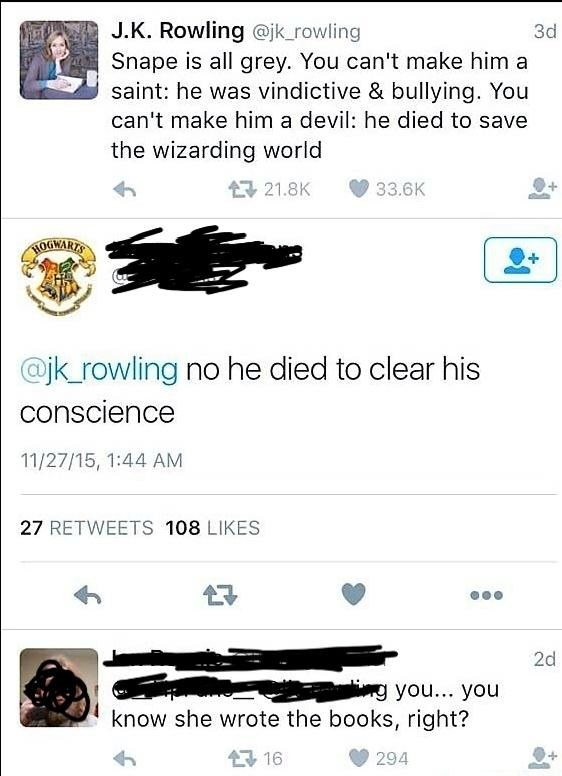Like the tweet showing 33.6K likes

click(x=359, y=189)
